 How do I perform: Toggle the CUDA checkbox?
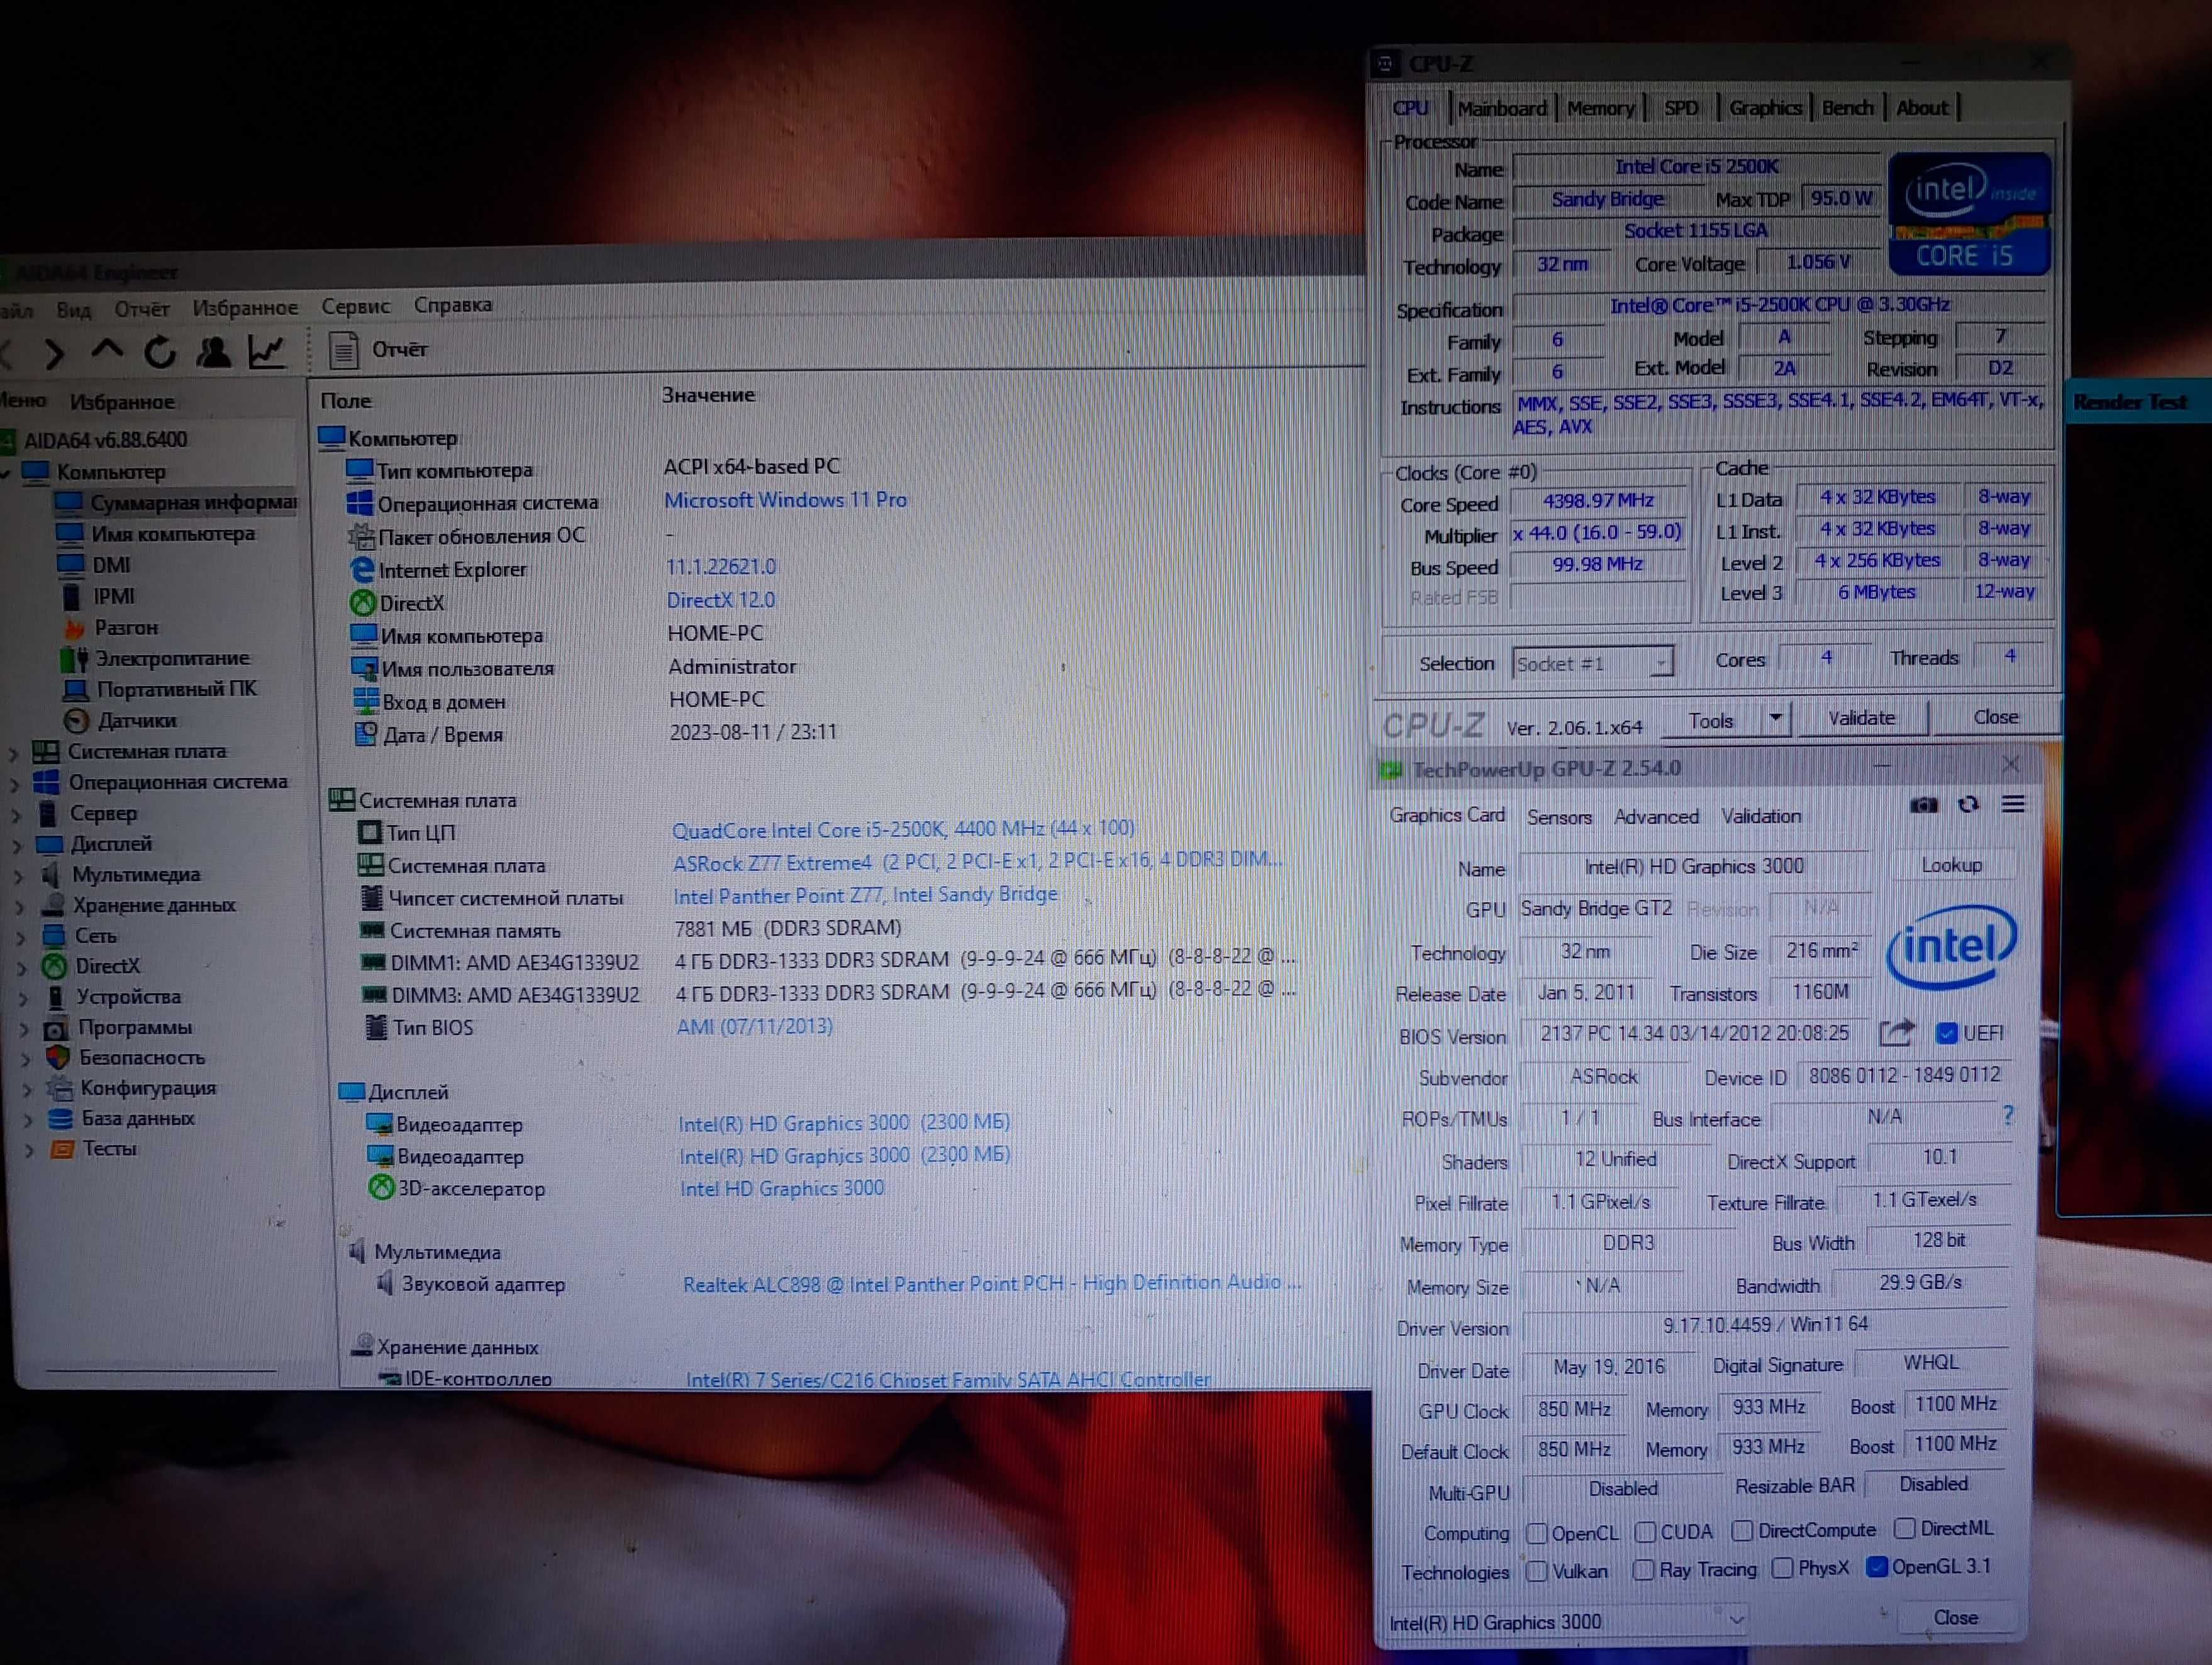[x=1645, y=1532]
